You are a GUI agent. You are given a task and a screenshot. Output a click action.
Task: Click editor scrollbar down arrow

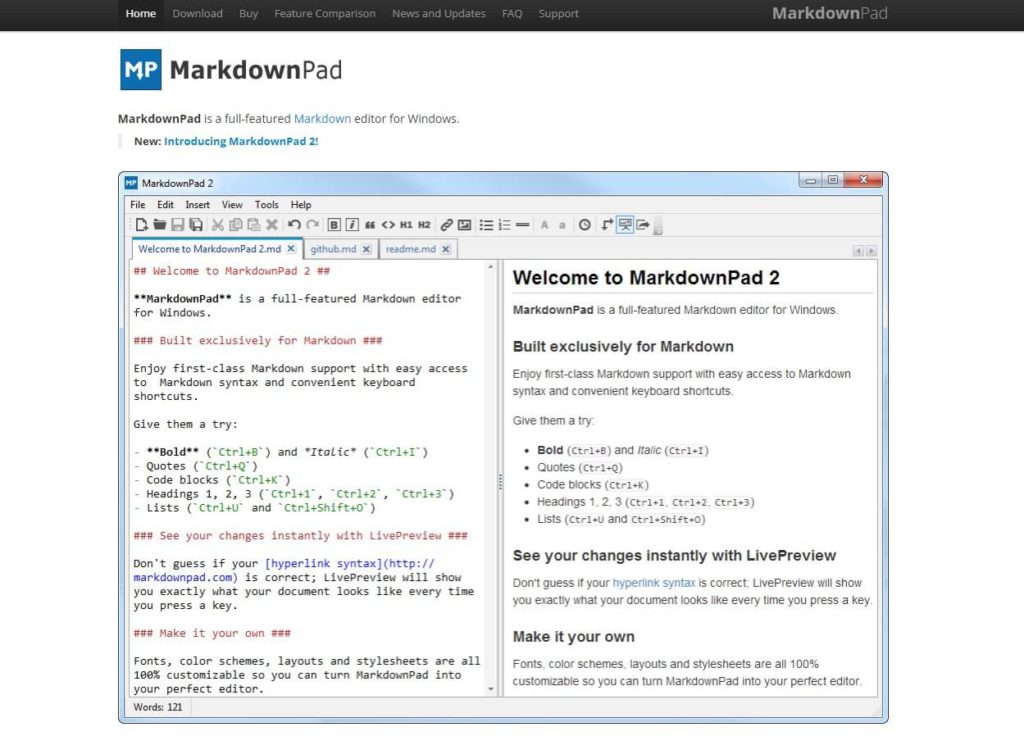point(490,689)
